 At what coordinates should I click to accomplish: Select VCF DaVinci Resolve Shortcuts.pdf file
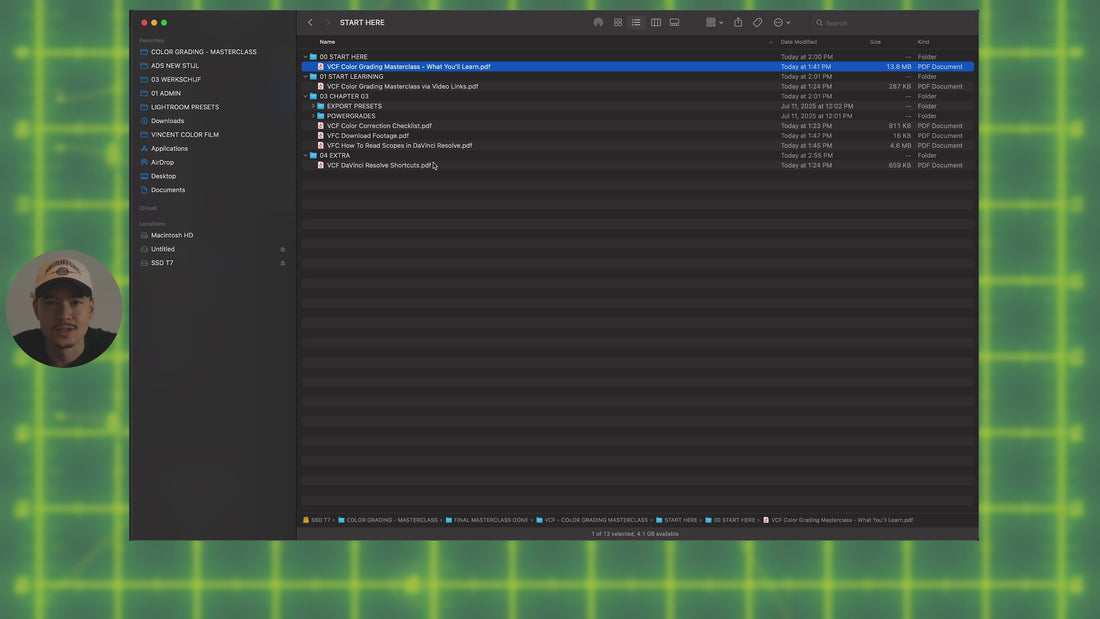click(x=379, y=165)
